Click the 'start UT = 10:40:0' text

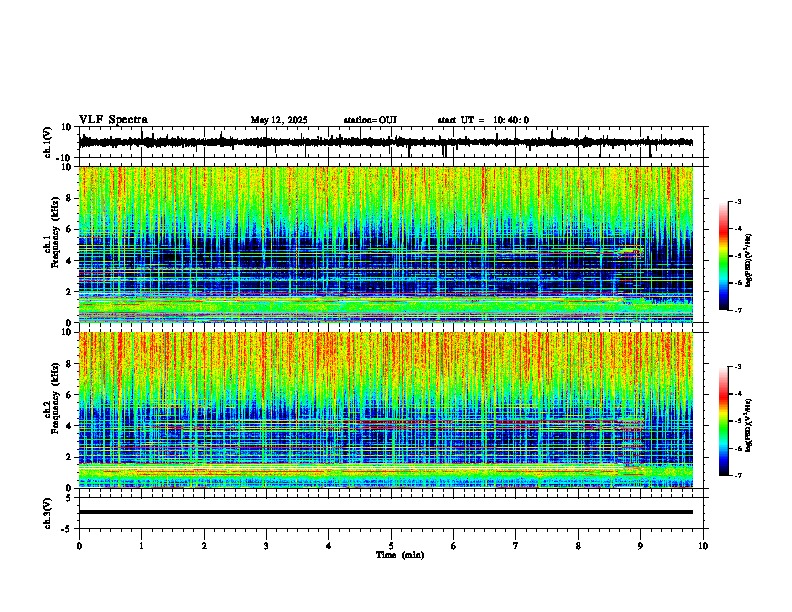click(x=483, y=120)
